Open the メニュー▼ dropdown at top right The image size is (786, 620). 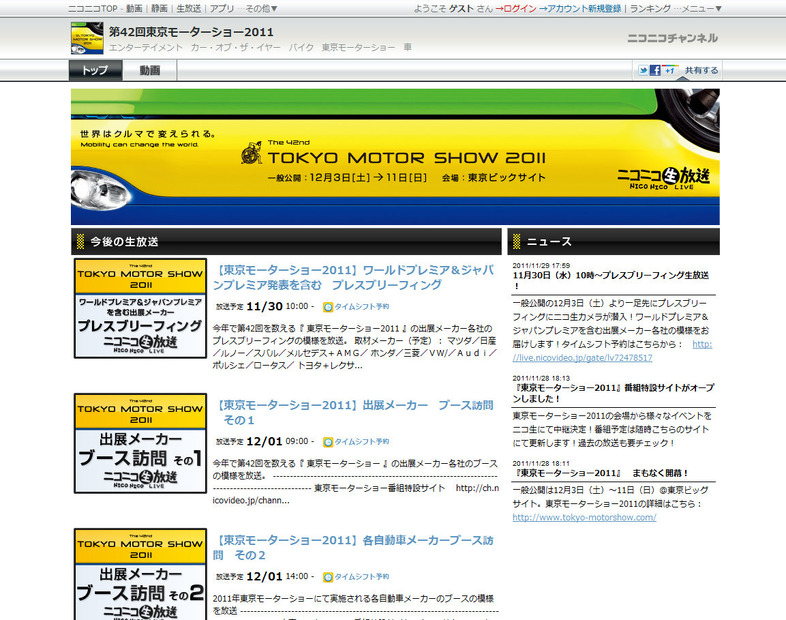tap(702, 9)
